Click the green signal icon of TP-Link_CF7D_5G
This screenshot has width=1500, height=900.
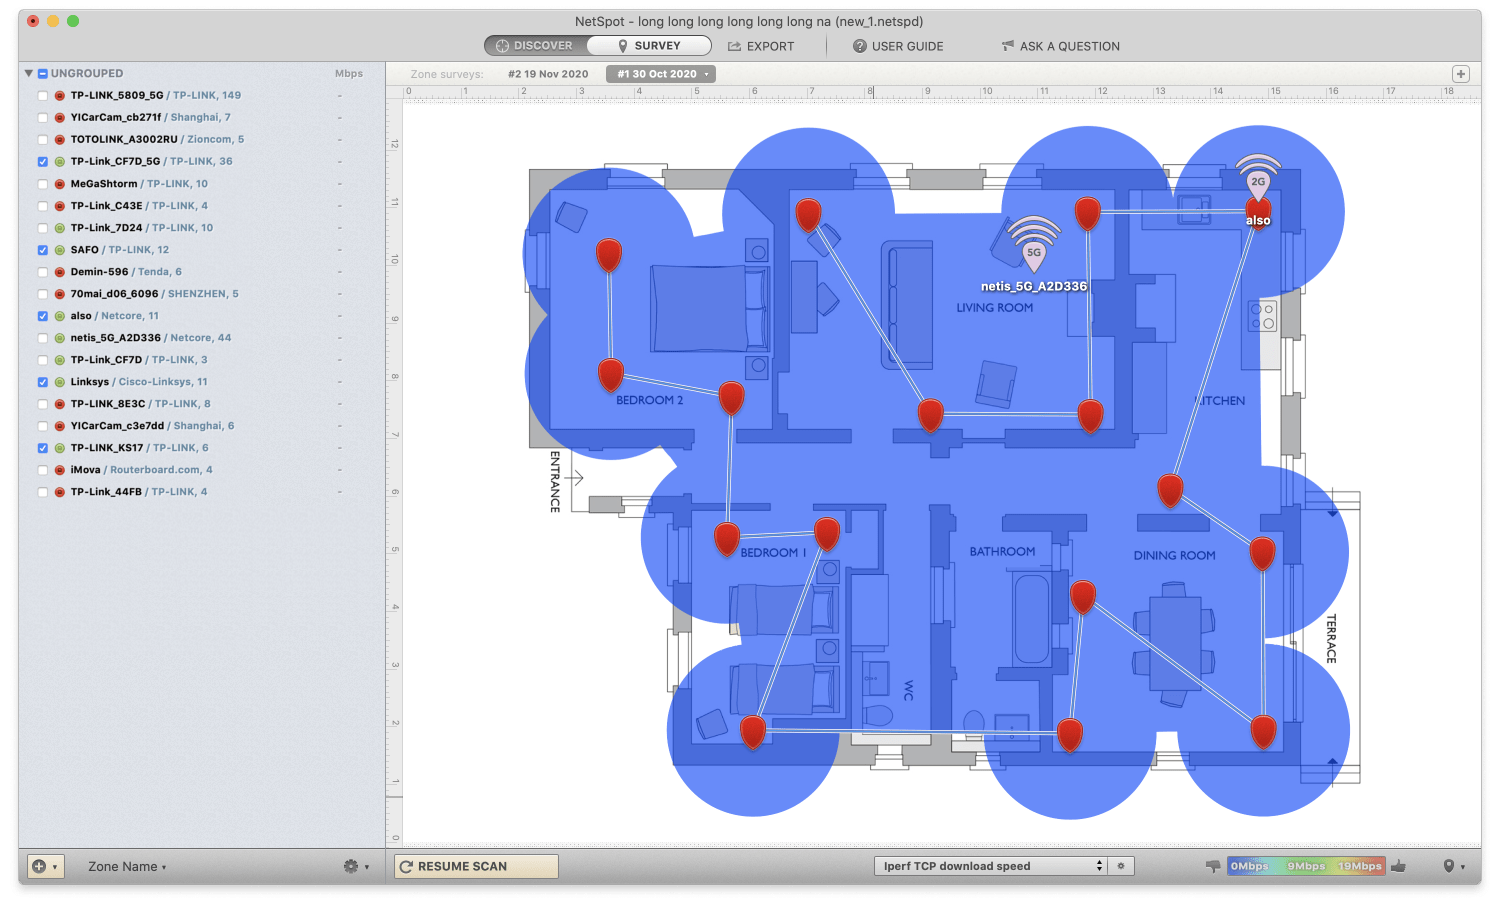[60, 162]
